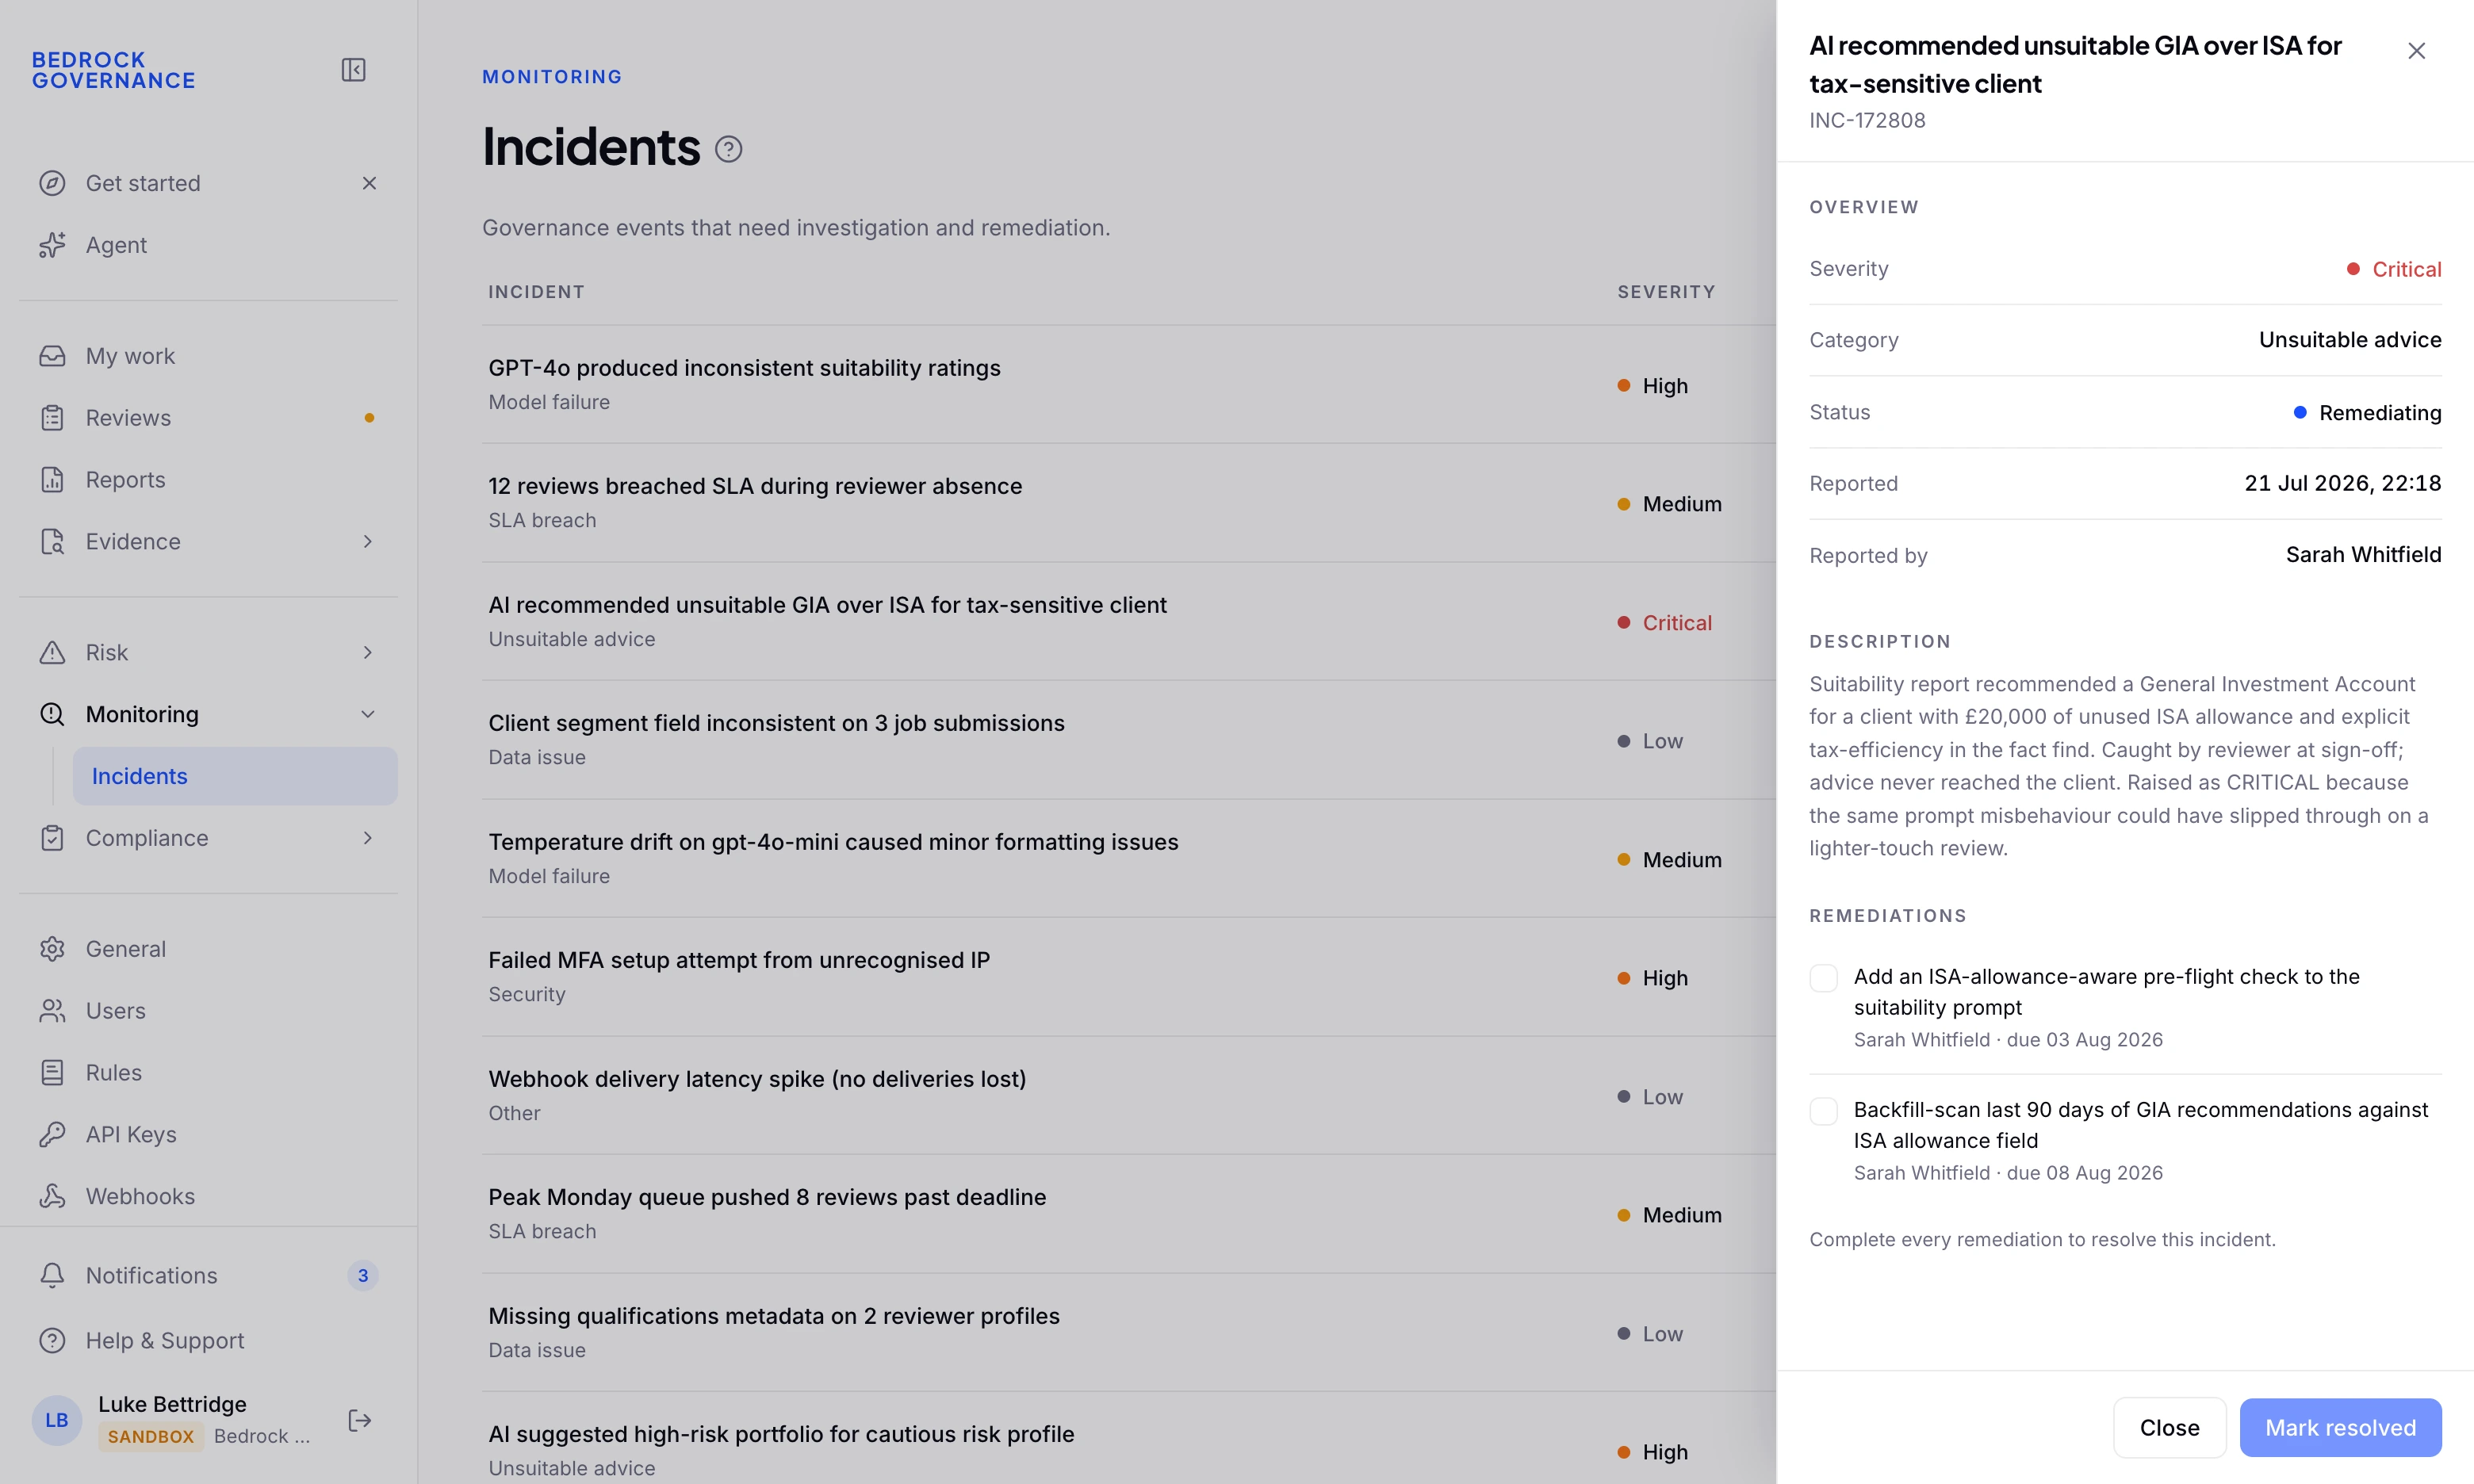Expand the Compliance section chevron
The image size is (2474, 1484).
tap(367, 838)
